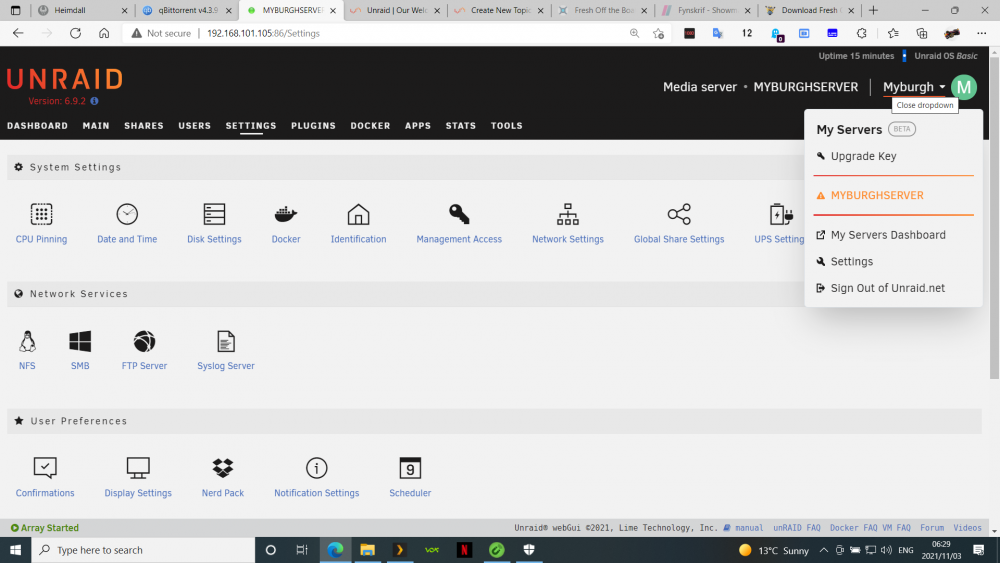
Task: Open the Docker FAQ footer link
Action: pyautogui.click(x=853, y=528)
